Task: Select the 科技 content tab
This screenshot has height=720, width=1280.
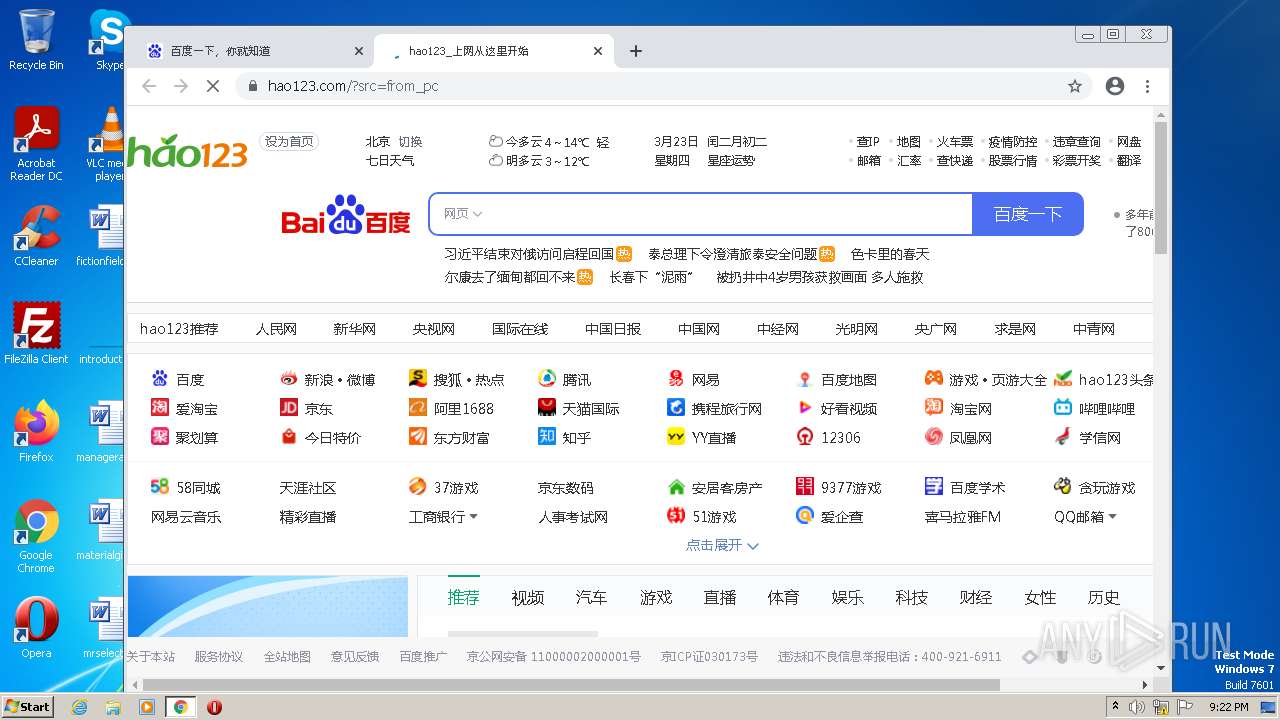Action: 912,597
